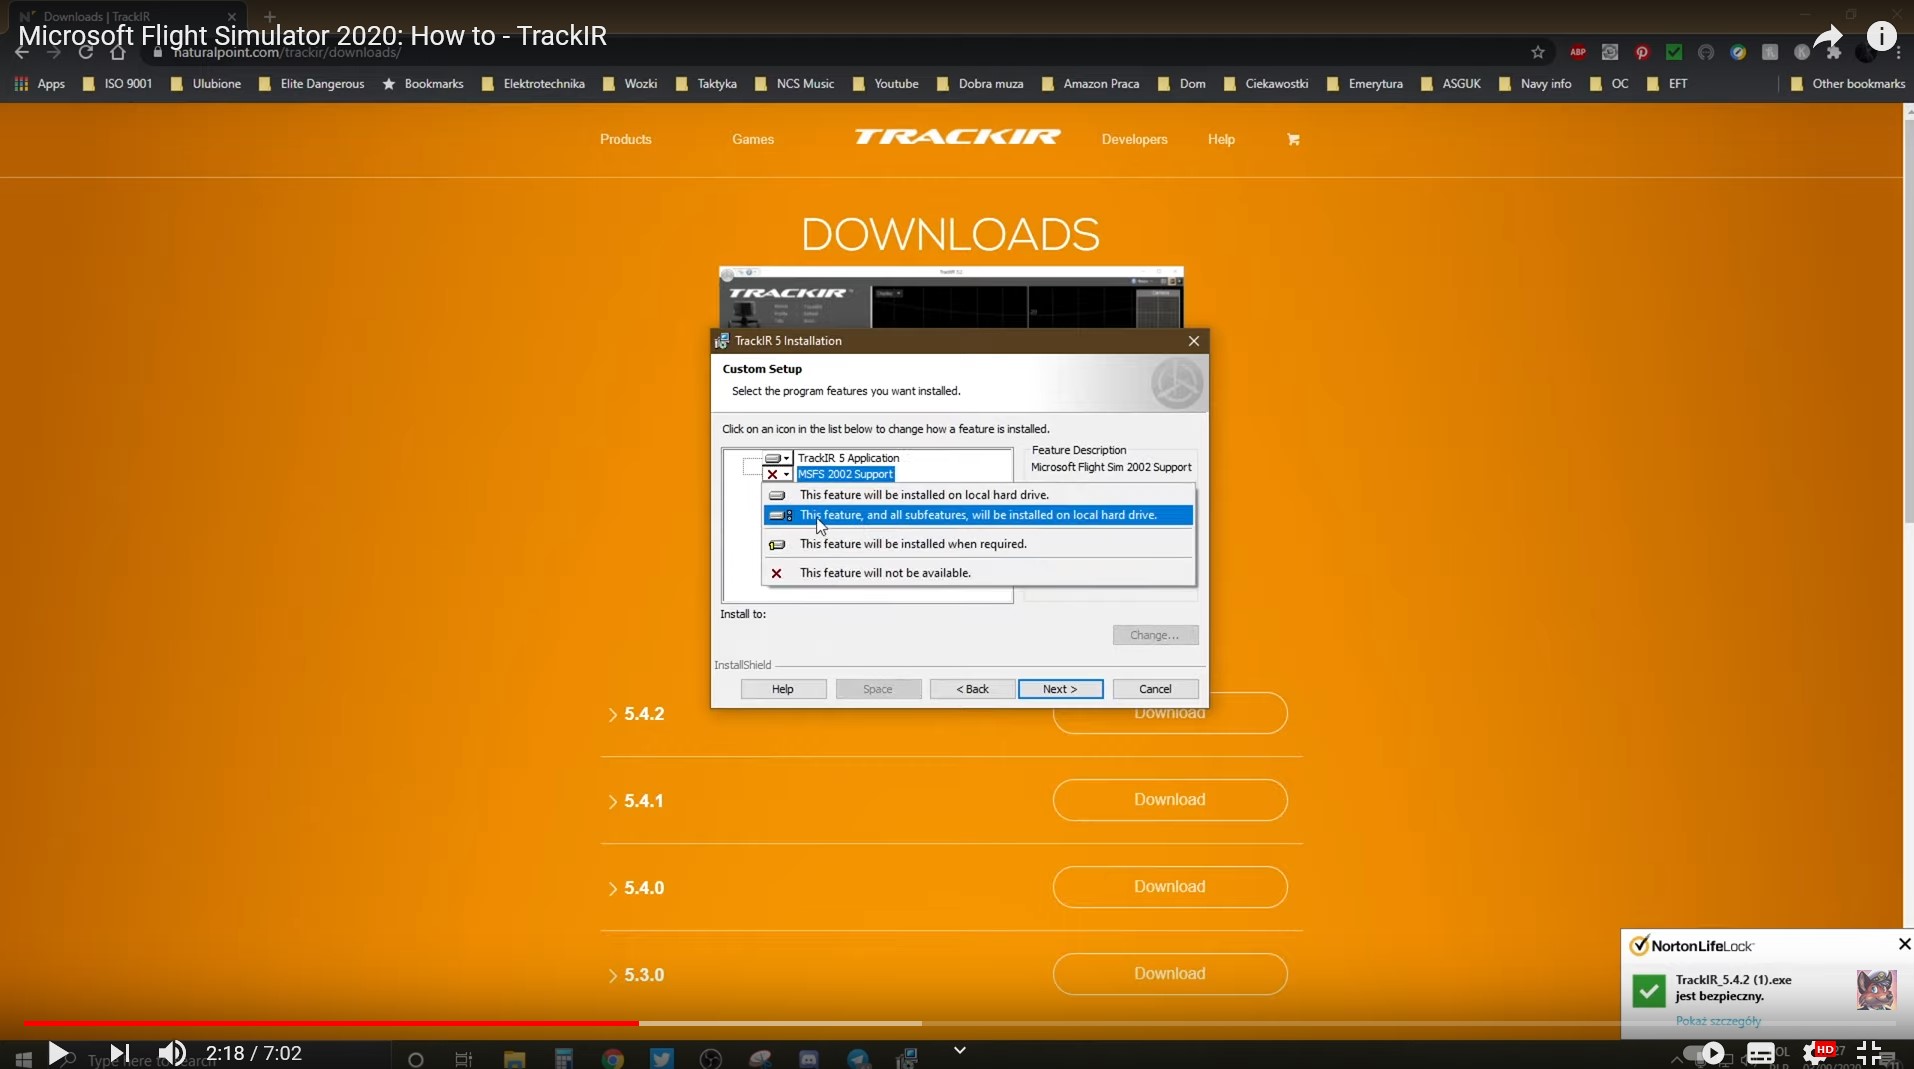The width and height of the screenshot is (1914, 1069).
Task: Open video info card icon
Action: (x=1881, y=36)
